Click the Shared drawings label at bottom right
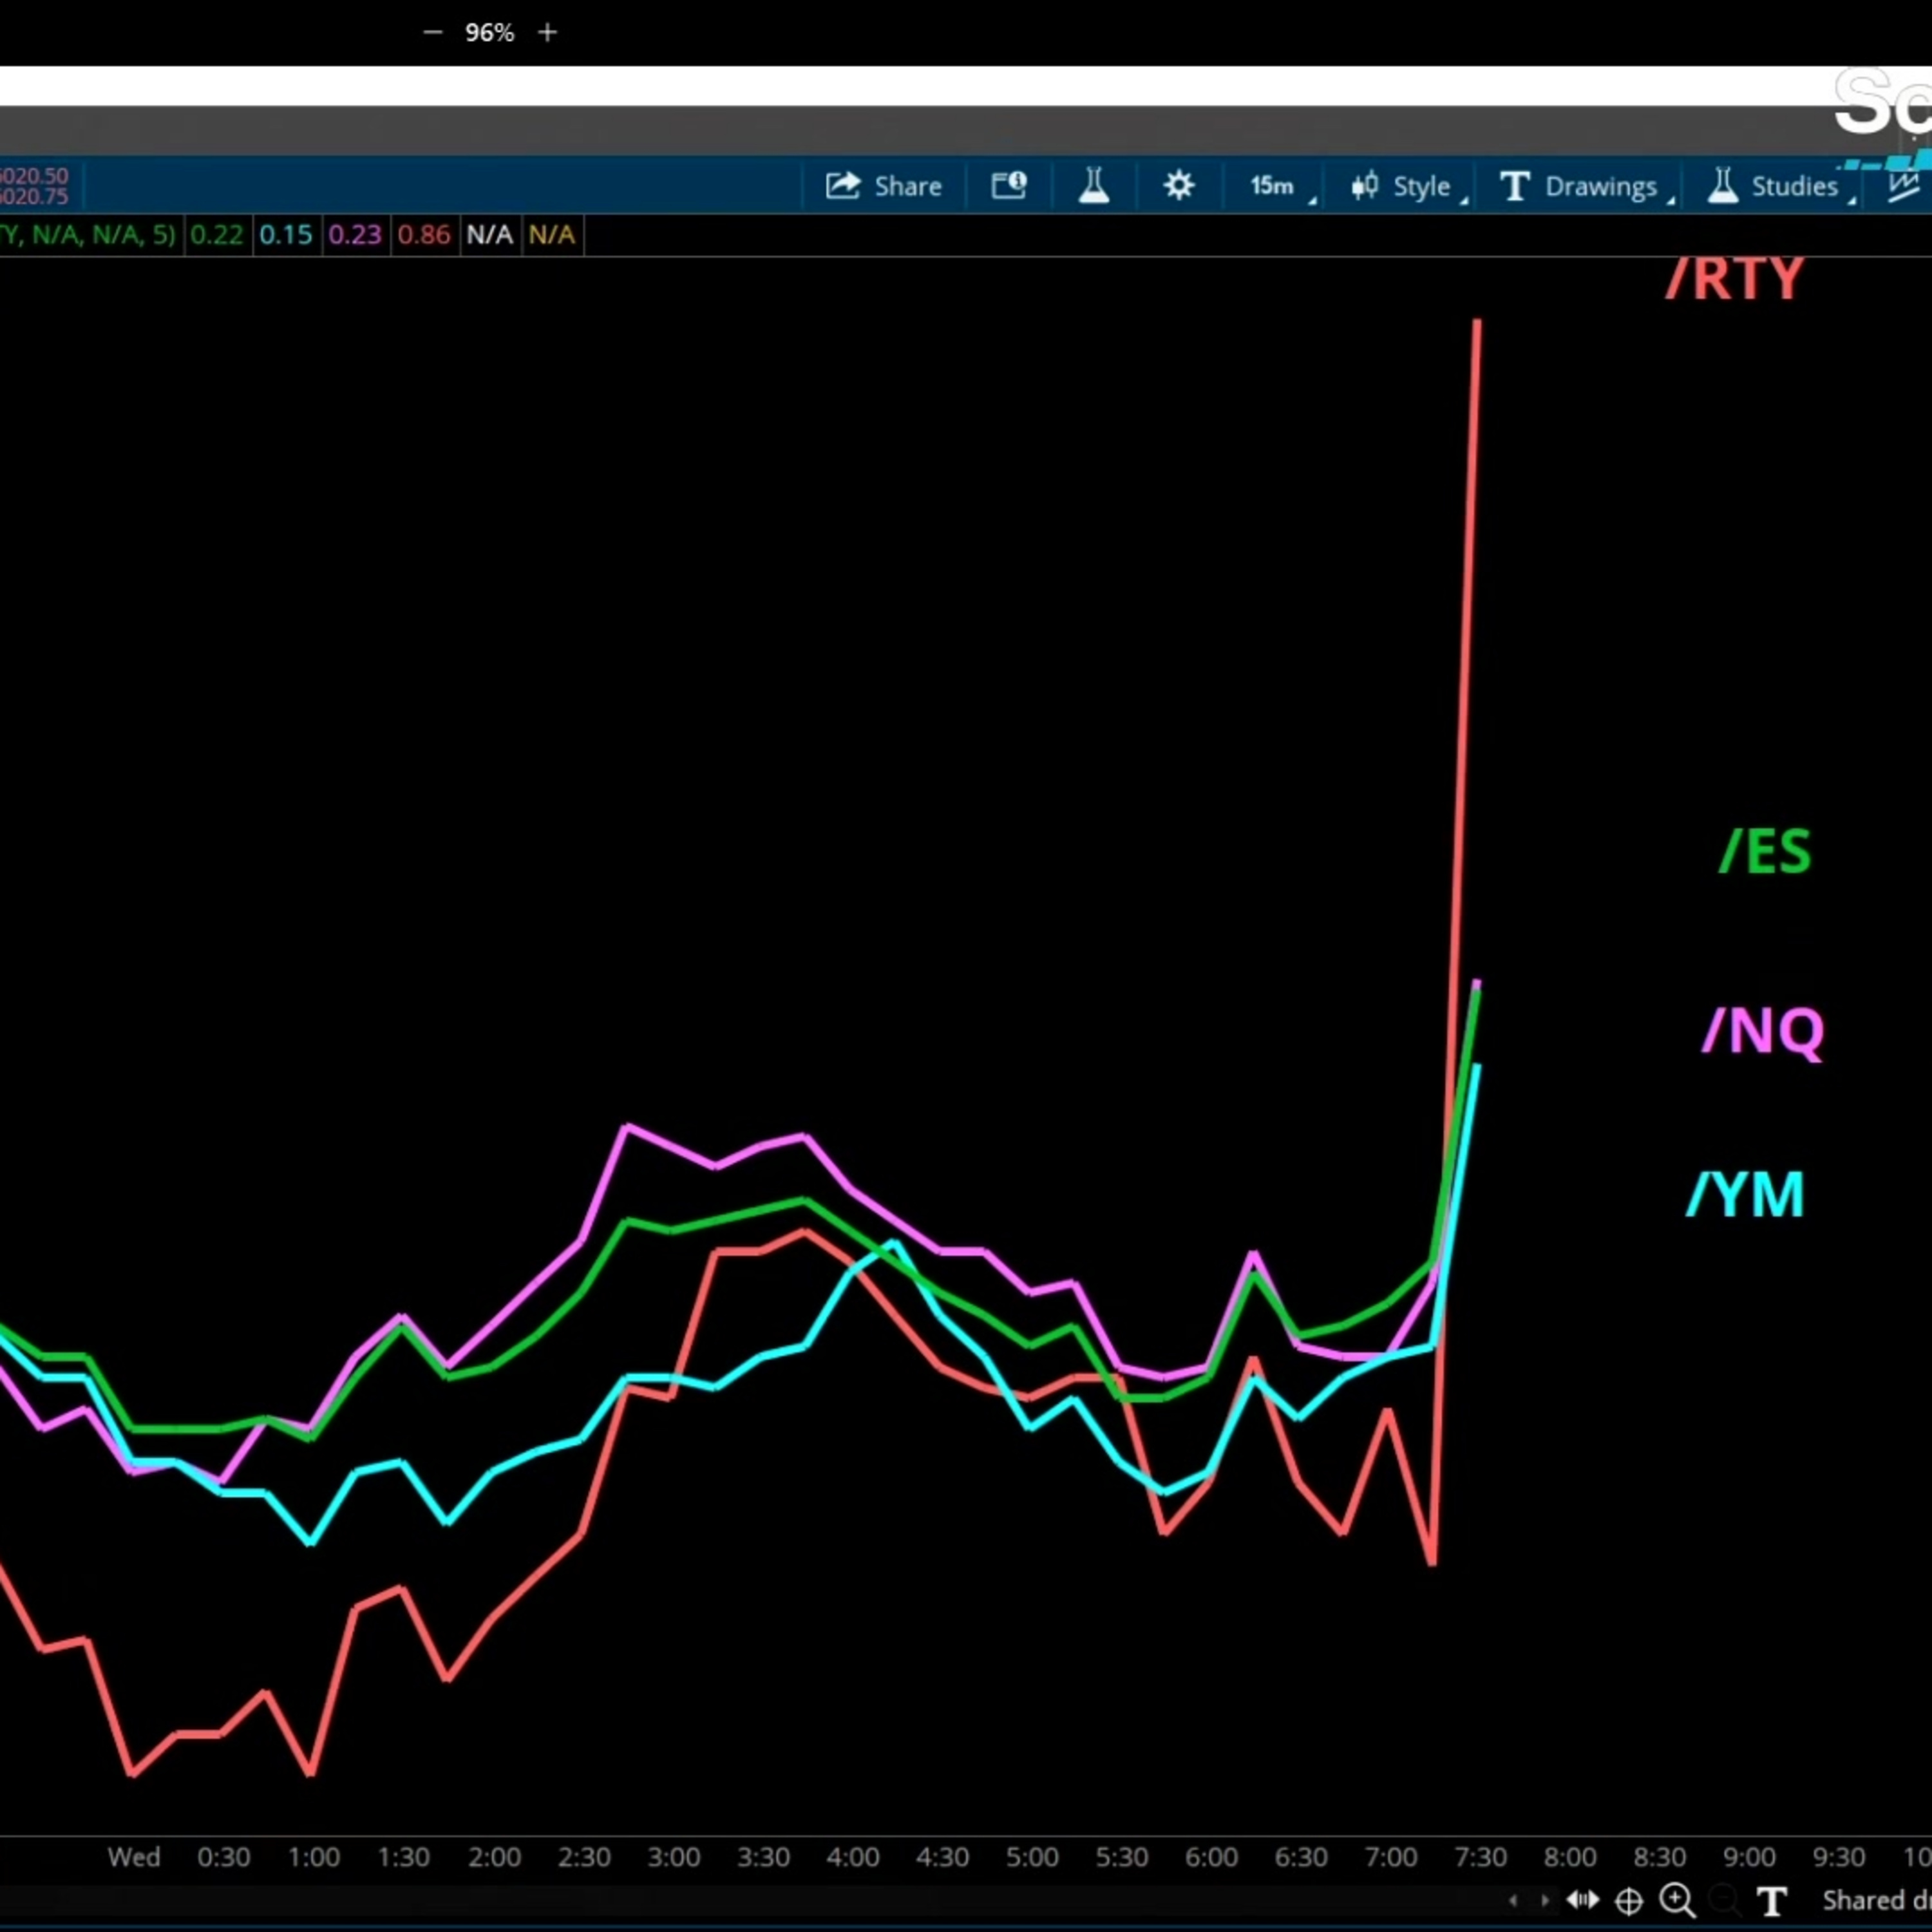Screen dimensions: 1932x1932 pyautogui.click(x=1876, y=1900)
